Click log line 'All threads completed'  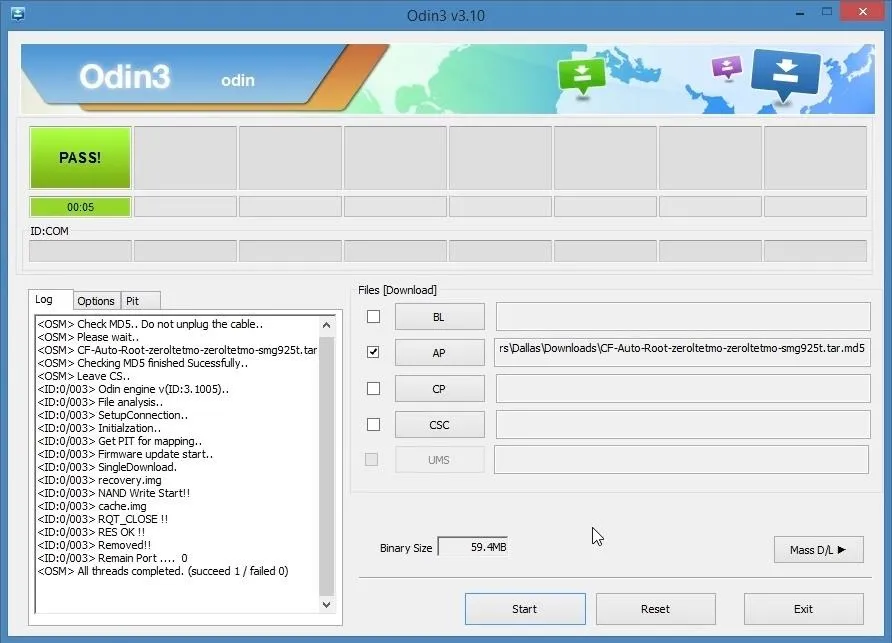click(x=163, y=571)
